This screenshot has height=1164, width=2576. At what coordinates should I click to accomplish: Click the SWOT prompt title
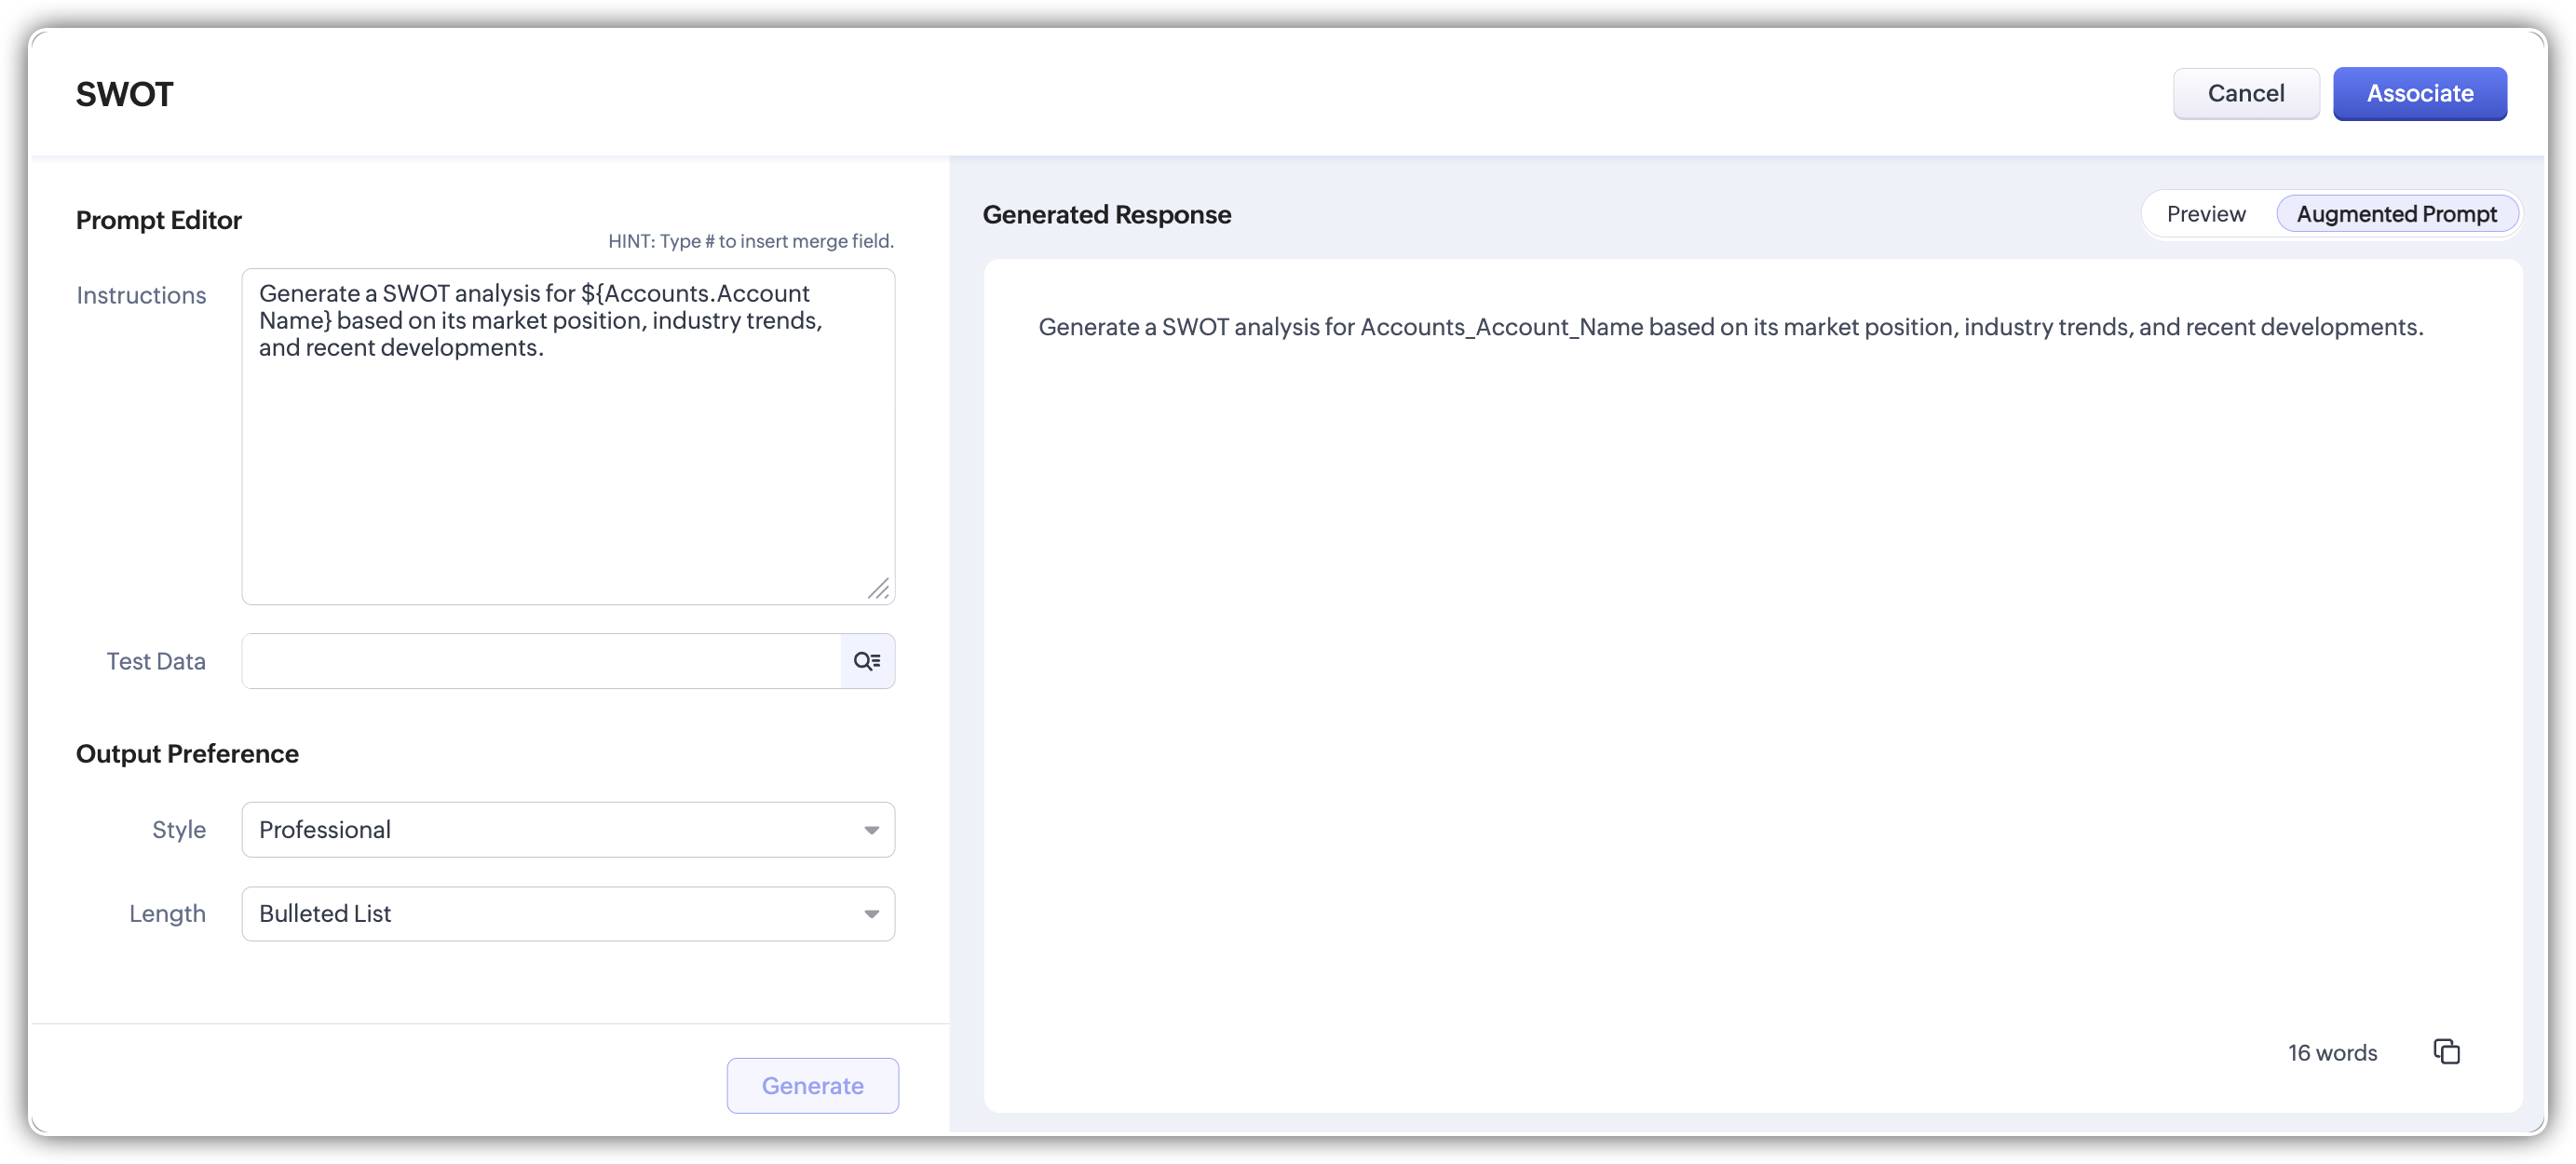(125, 94)
